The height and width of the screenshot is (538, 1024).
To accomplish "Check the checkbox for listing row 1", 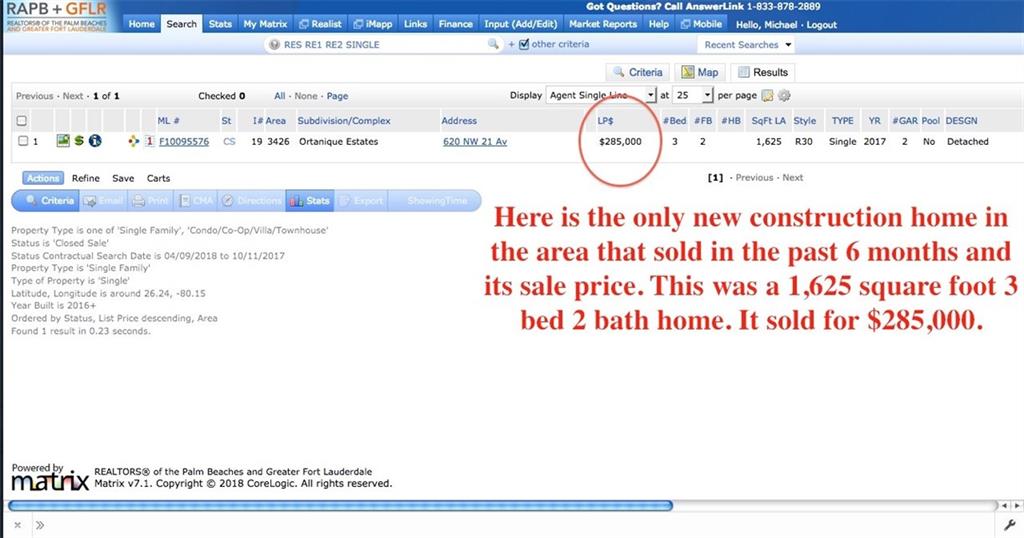I will 22,141.
